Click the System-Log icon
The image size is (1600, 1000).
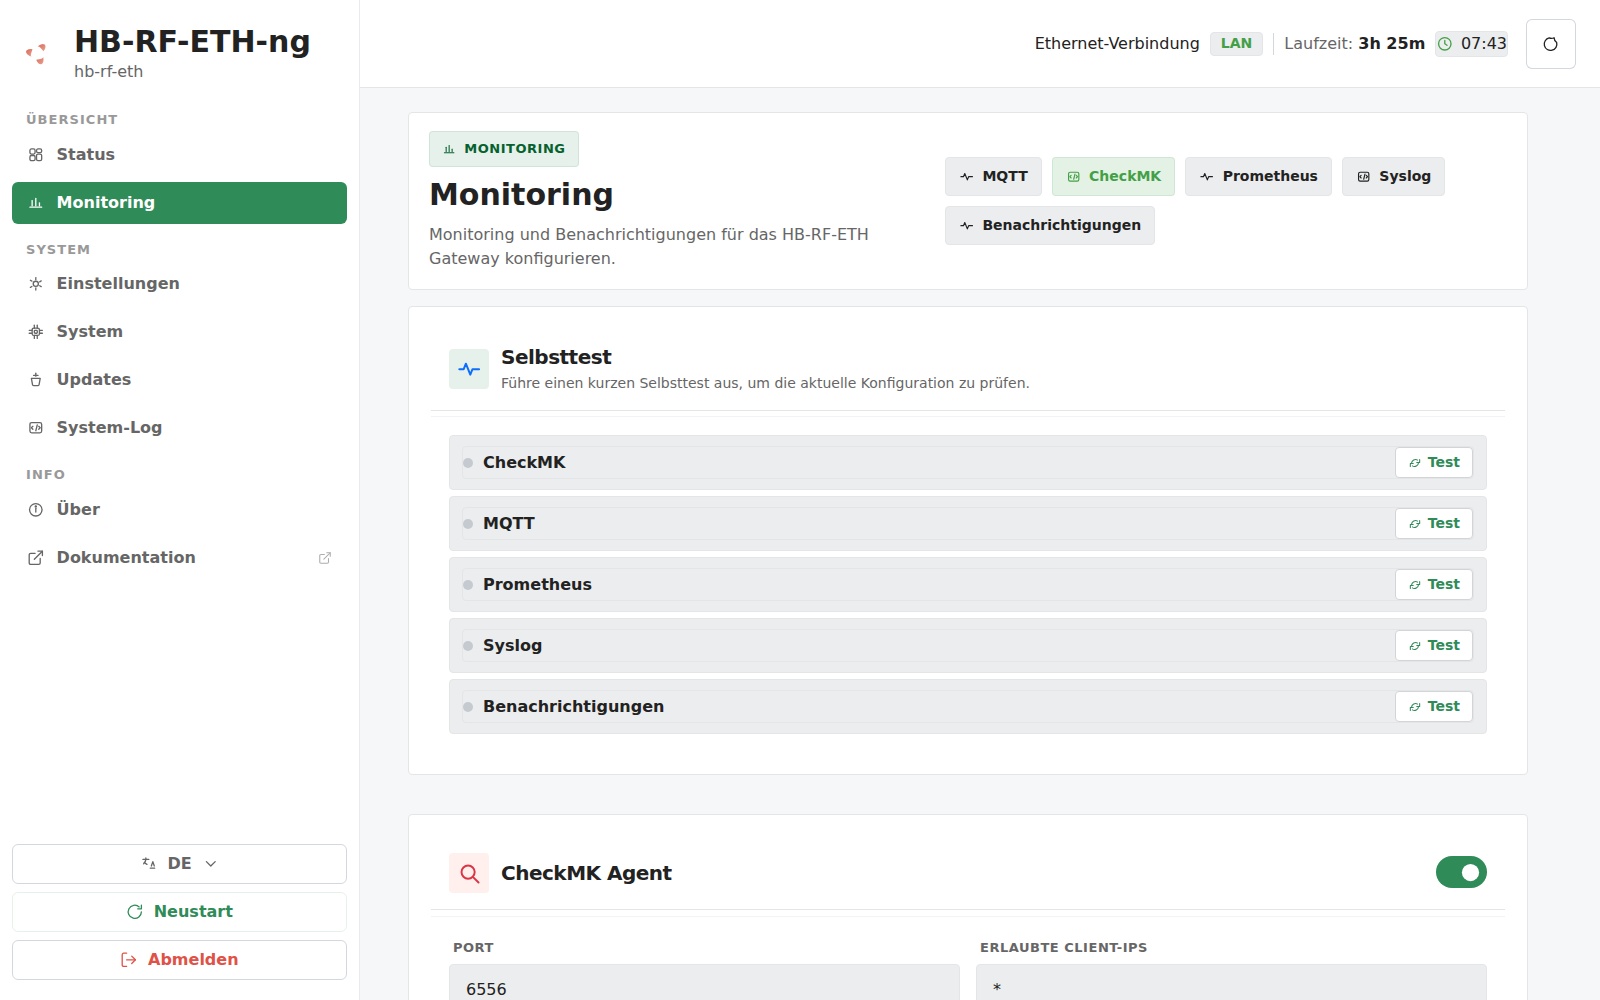(x=36, y=428)
